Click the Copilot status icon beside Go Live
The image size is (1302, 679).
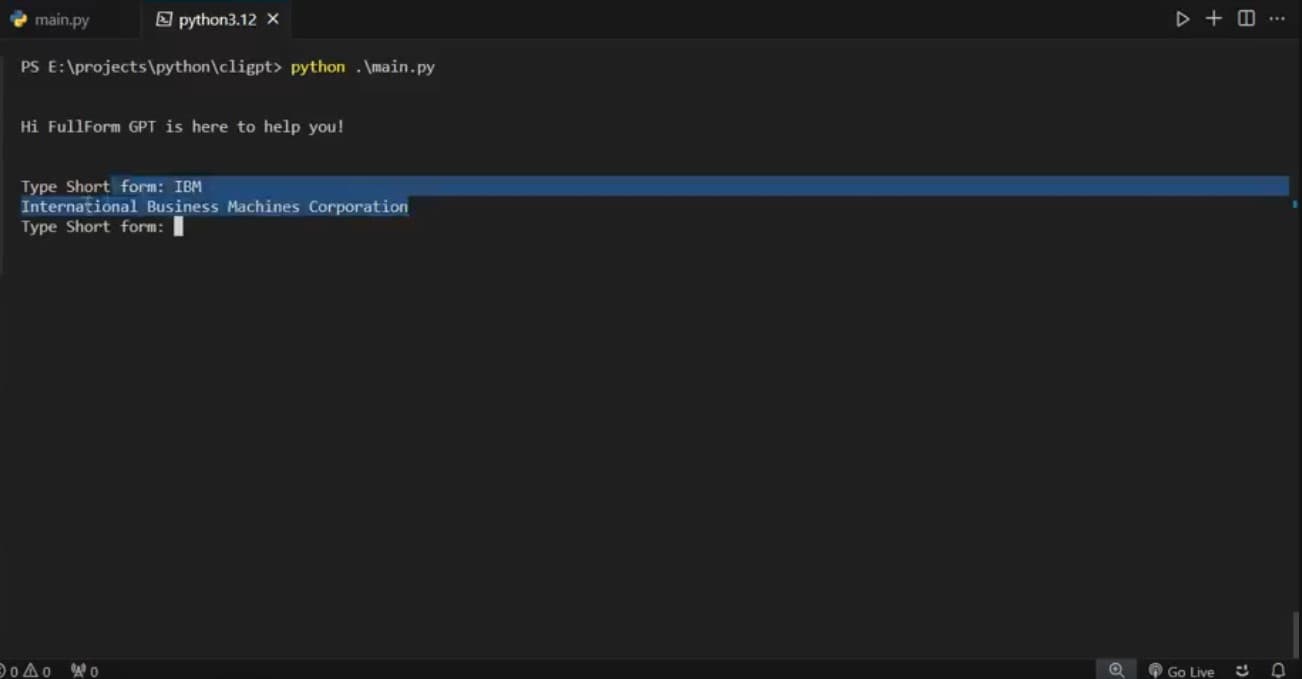tap(1242, 671)
